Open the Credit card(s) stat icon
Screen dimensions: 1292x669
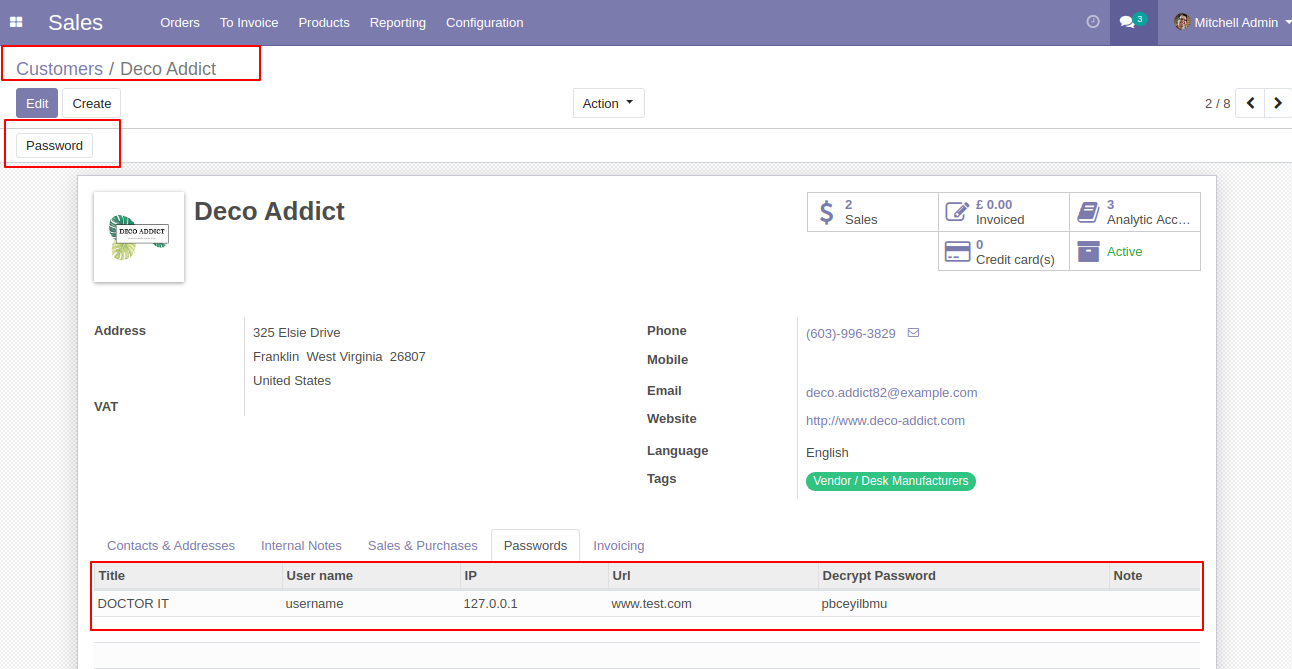(957, 251)
